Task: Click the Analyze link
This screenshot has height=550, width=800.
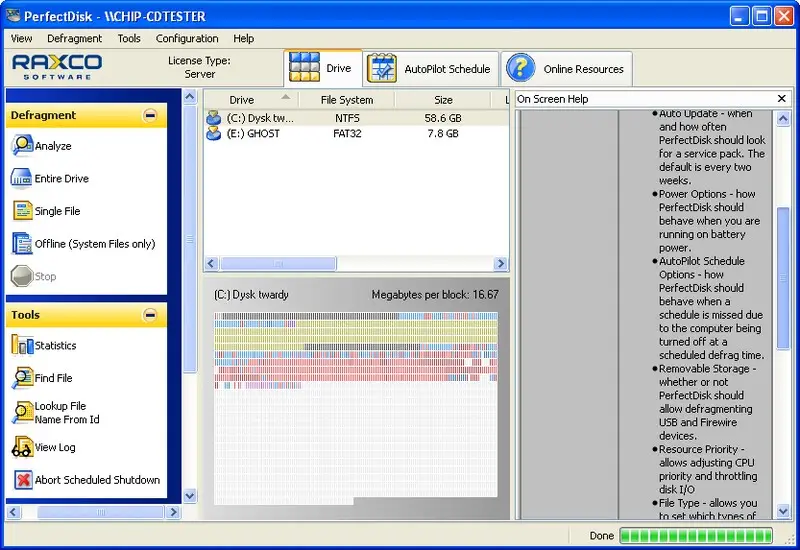Action: pos(53,146)
